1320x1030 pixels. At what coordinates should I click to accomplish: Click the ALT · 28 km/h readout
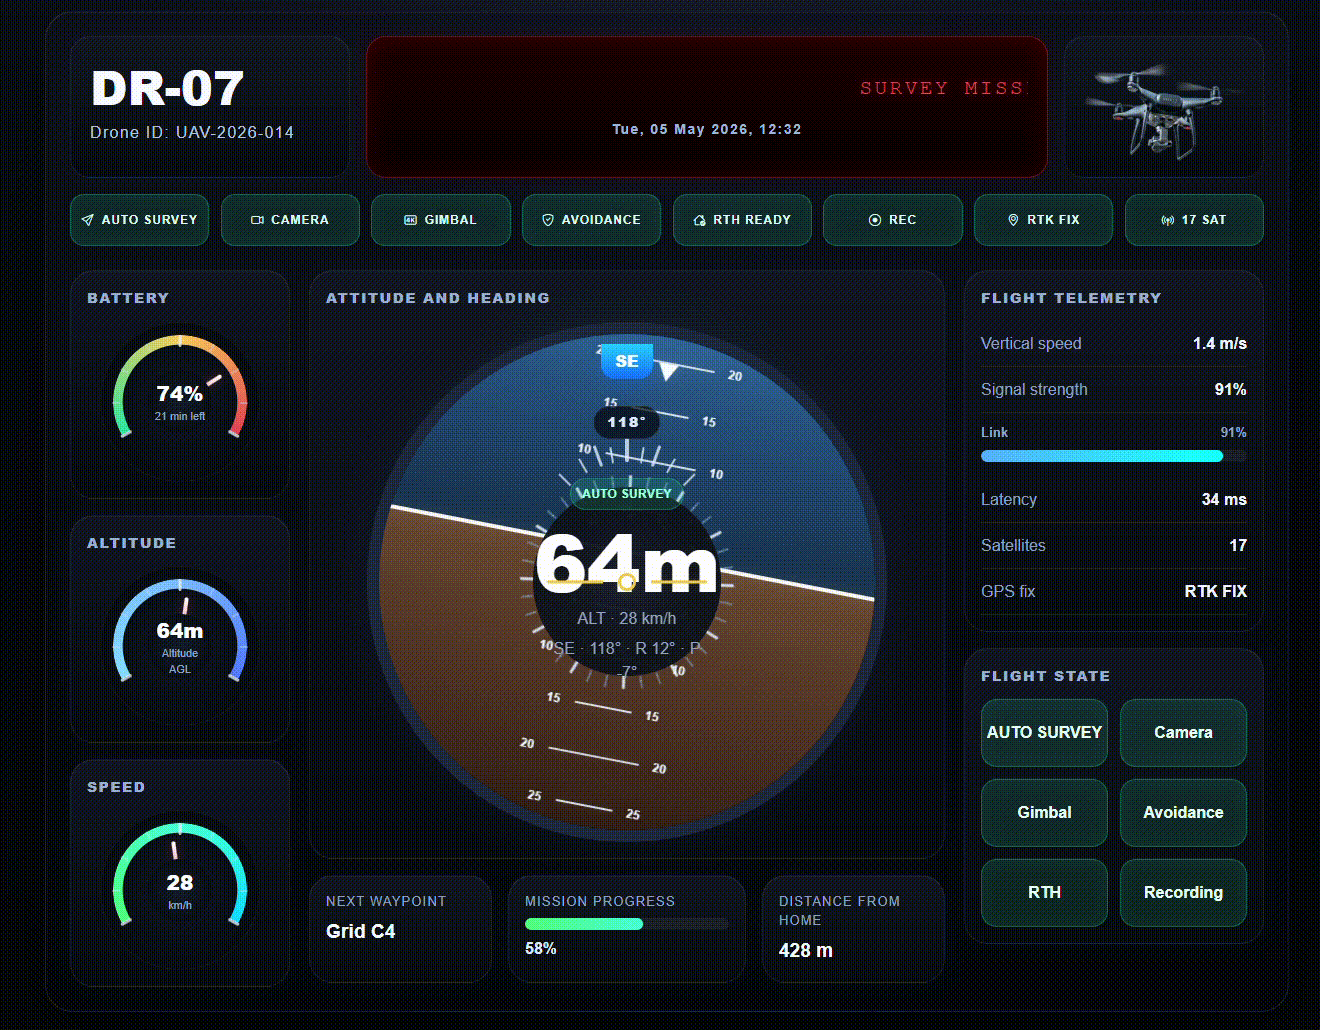coord(627,618)
